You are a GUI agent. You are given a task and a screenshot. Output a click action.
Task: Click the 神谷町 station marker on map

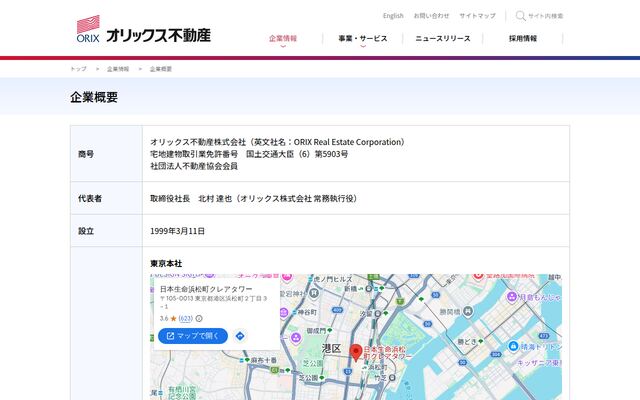pos(294,313)
